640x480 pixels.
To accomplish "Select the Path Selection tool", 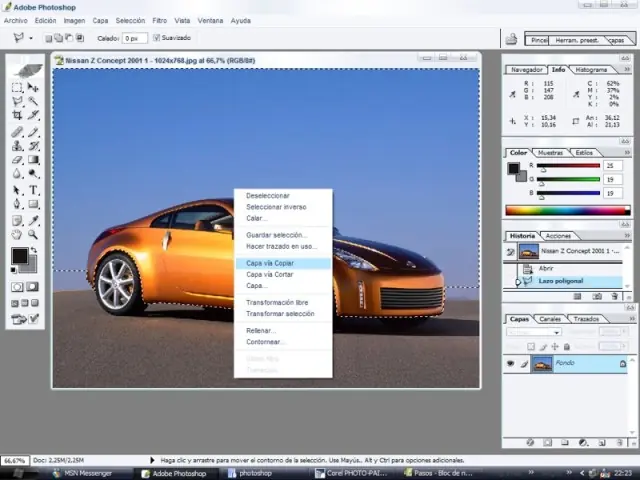I will tap(17, 190).
